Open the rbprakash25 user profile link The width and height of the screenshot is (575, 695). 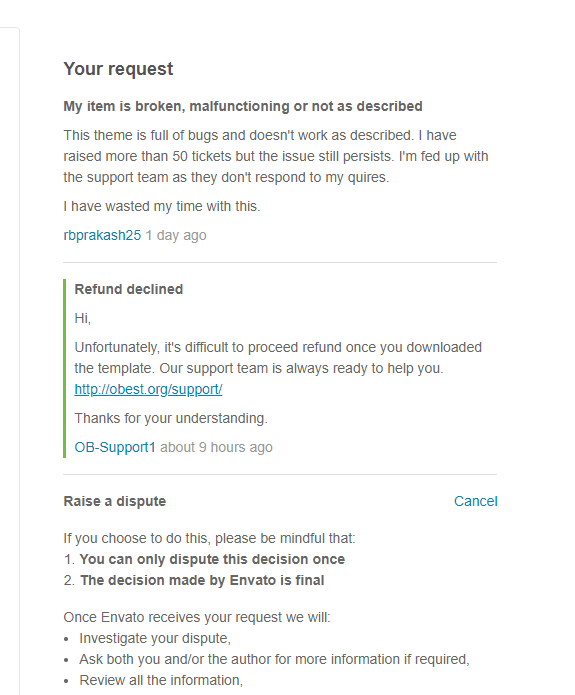click(102, 235)
